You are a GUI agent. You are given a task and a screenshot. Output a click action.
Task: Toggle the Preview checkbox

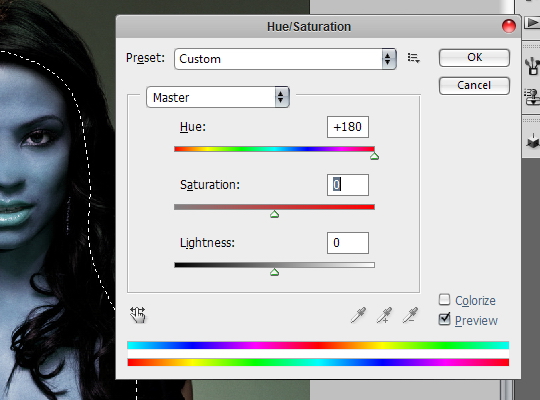pos(444,319)
